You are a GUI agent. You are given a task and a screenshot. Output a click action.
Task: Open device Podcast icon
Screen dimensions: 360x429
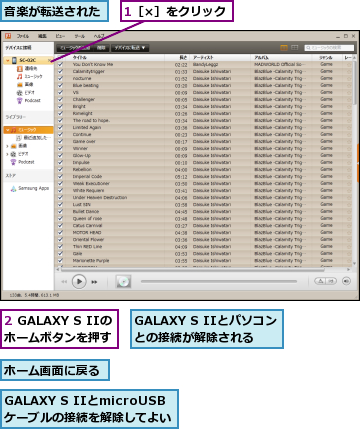(20, 100)
